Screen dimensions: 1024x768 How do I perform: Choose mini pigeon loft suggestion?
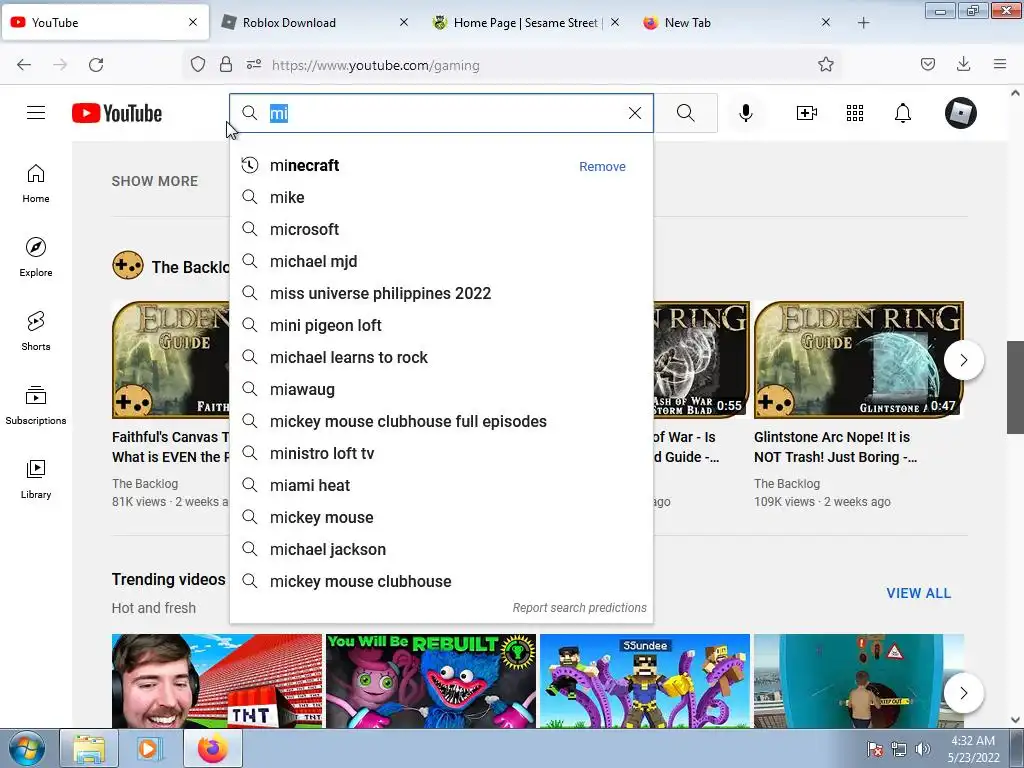441,325
